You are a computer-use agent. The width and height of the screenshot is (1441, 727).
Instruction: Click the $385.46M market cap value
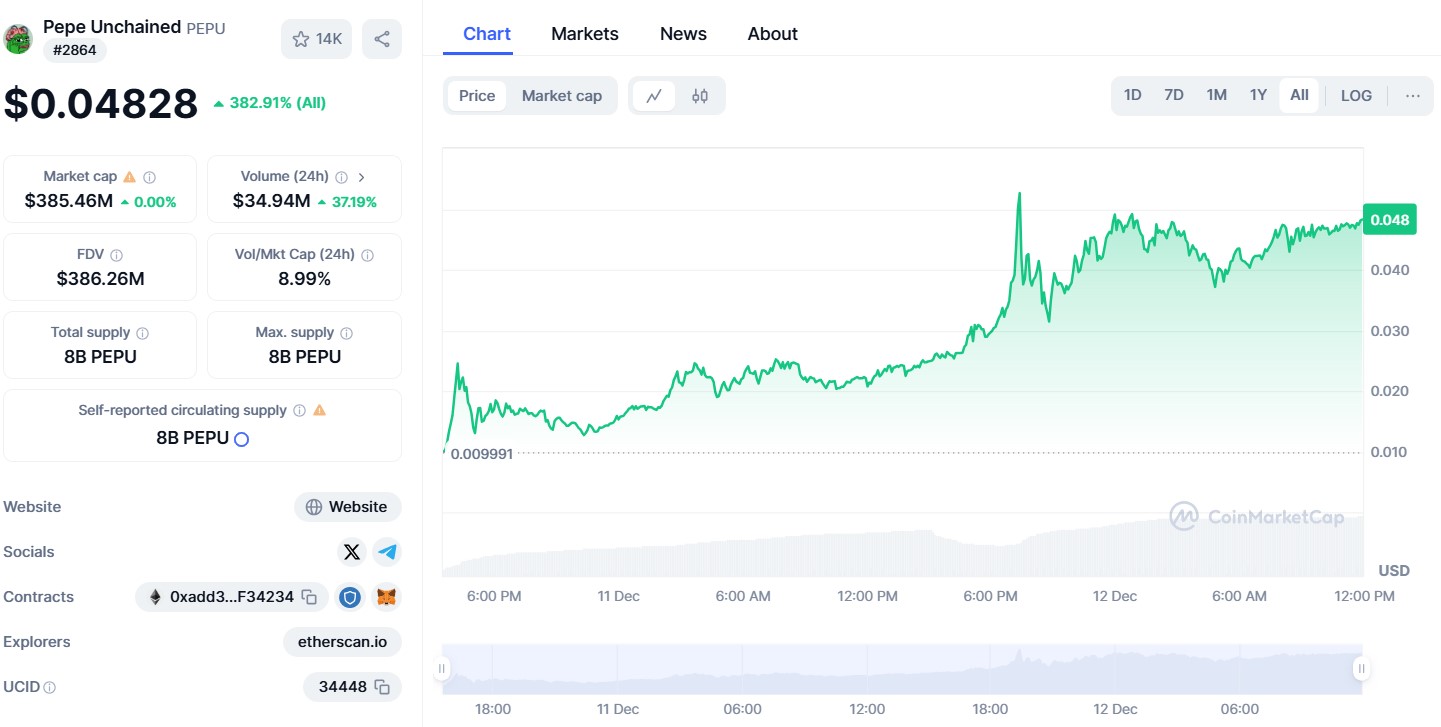click(69, 201)
